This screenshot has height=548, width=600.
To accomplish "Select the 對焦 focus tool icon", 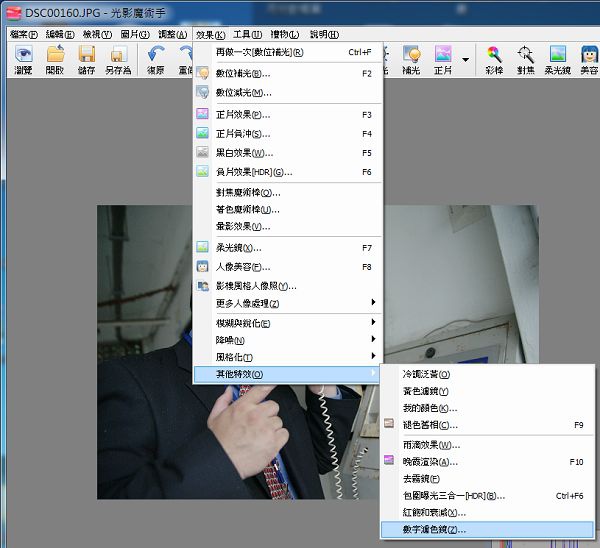I will click(x=525, y=59).
